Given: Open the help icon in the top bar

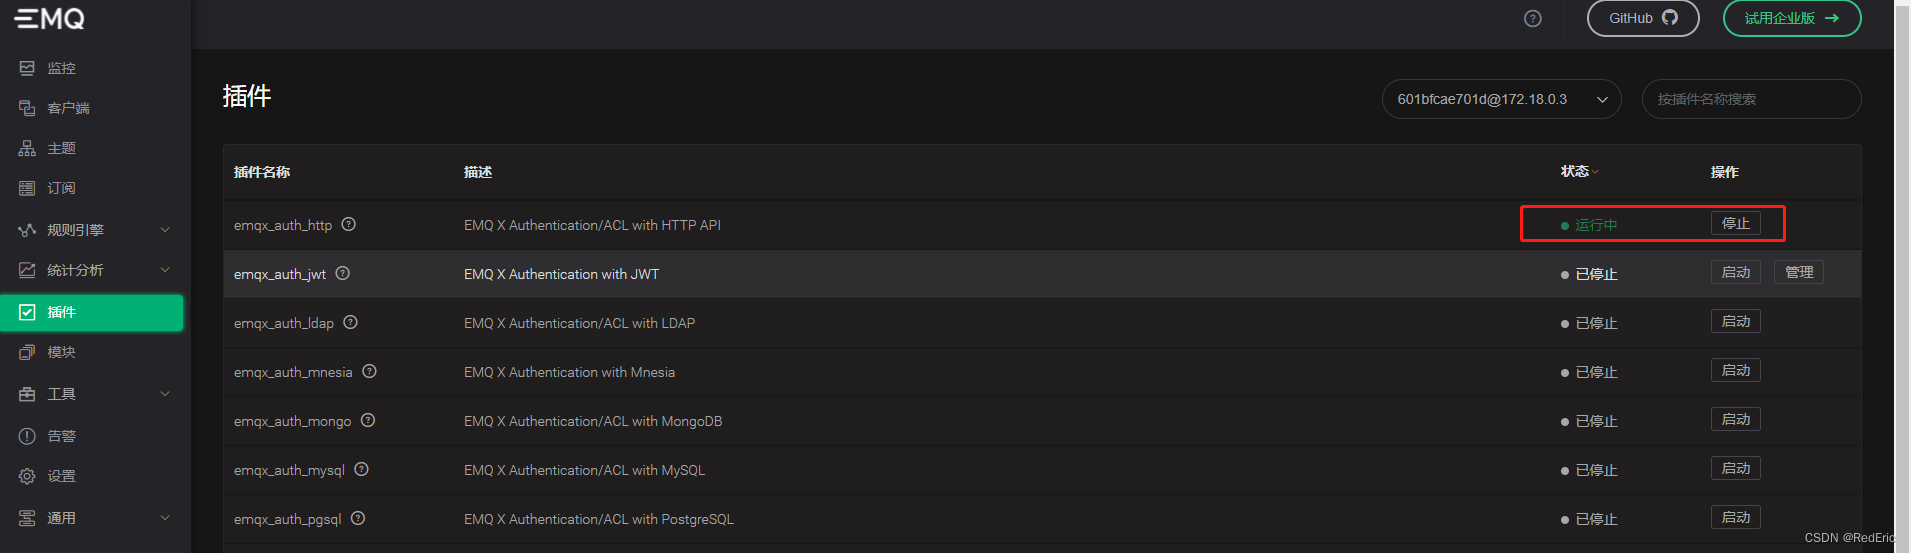Looking at the screenshot, I should click(x=1532, y=19).
